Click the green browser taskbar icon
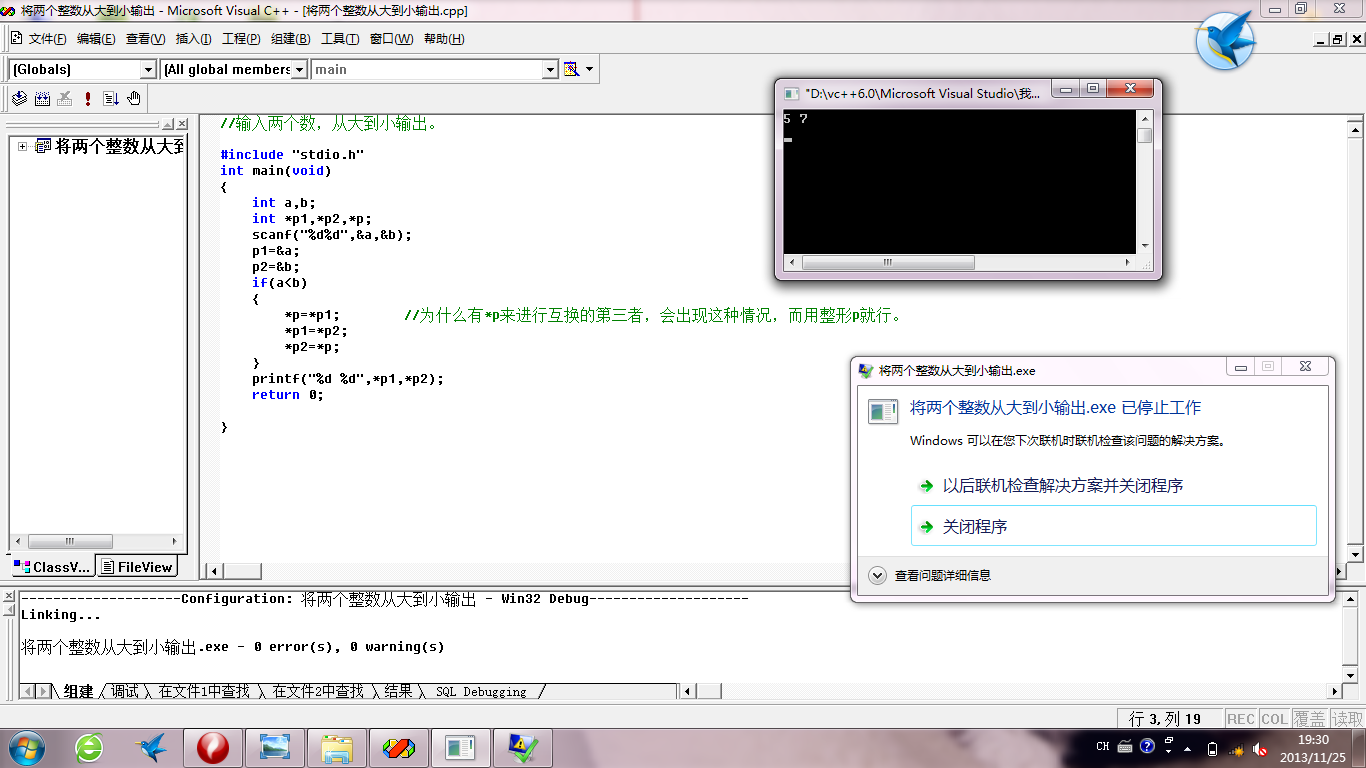1366x768 pixels. coord(89,747)
